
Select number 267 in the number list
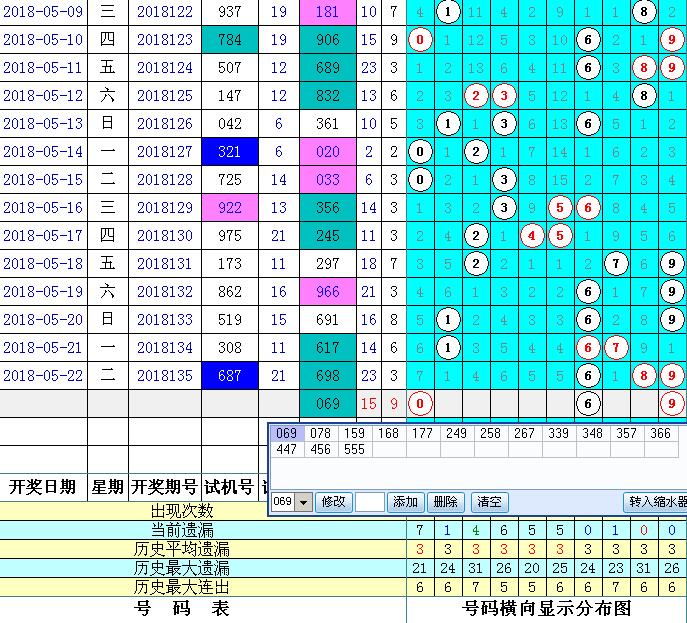click(524, 433)
